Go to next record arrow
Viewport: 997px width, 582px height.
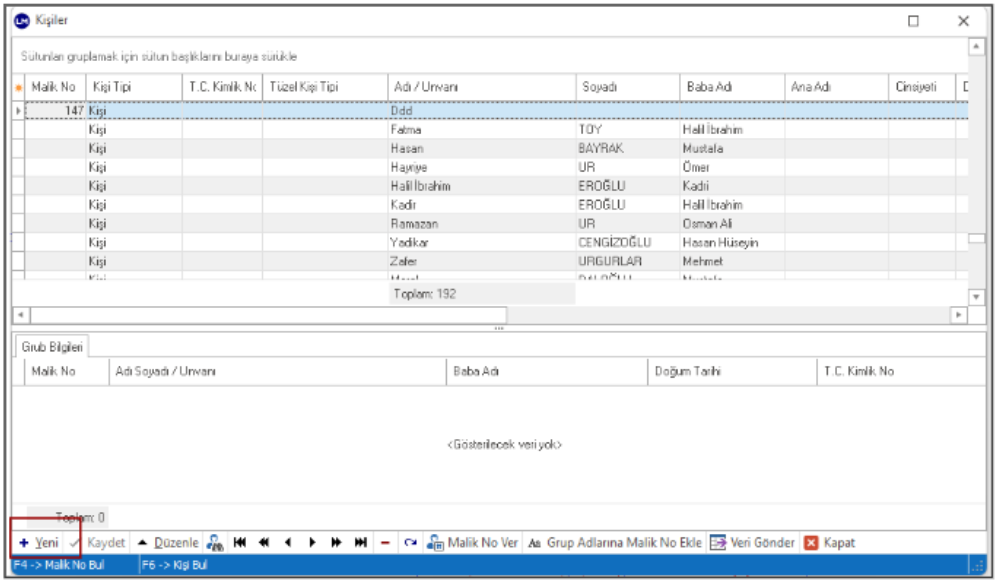pos(312,543)
